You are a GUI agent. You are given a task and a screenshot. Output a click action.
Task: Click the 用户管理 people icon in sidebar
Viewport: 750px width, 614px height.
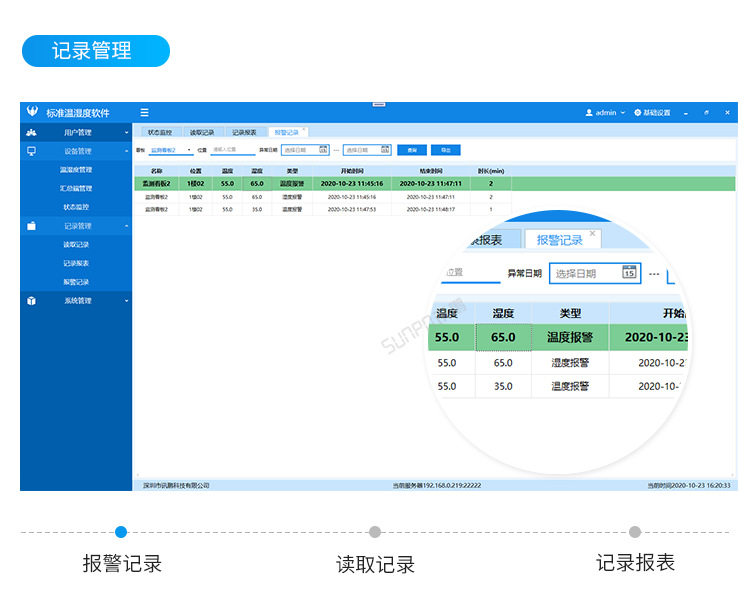coord(32,132)
